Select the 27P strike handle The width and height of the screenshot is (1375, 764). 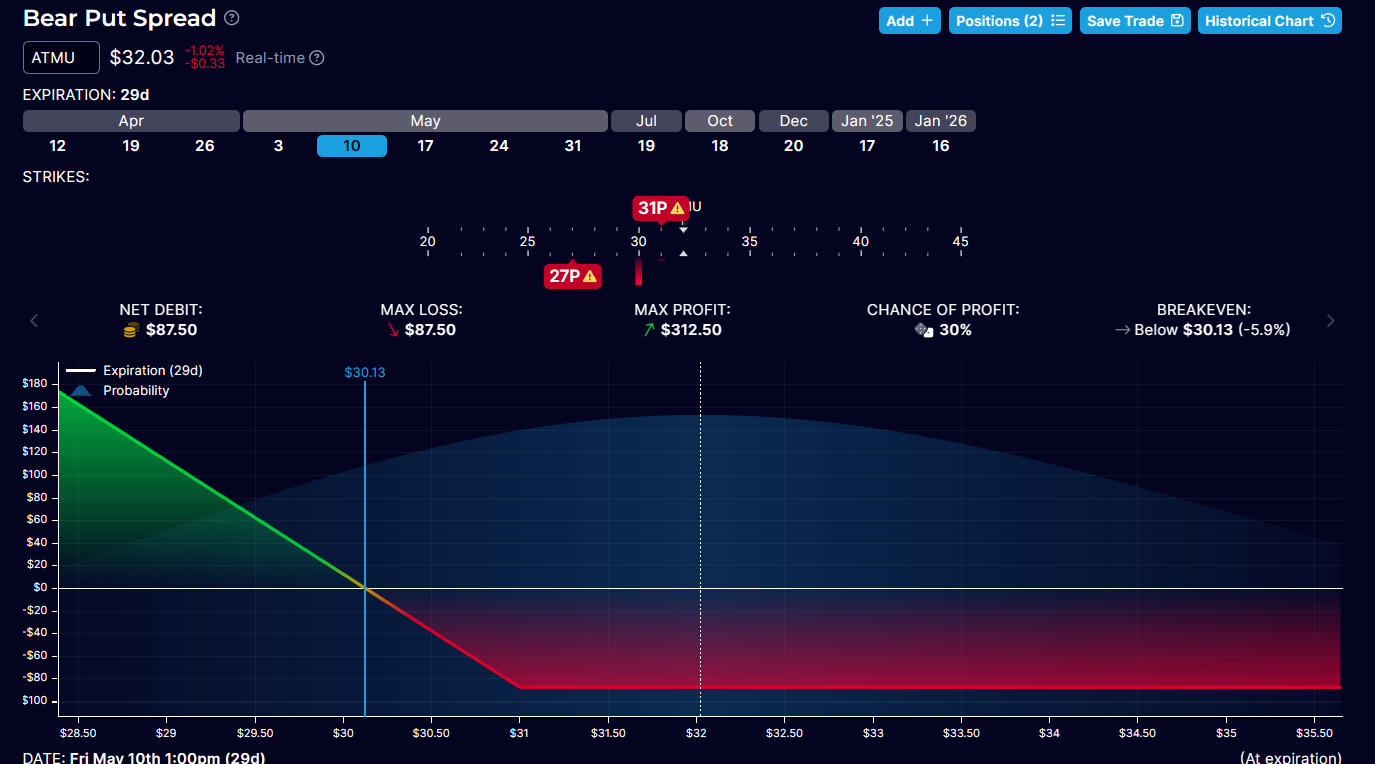573,276
